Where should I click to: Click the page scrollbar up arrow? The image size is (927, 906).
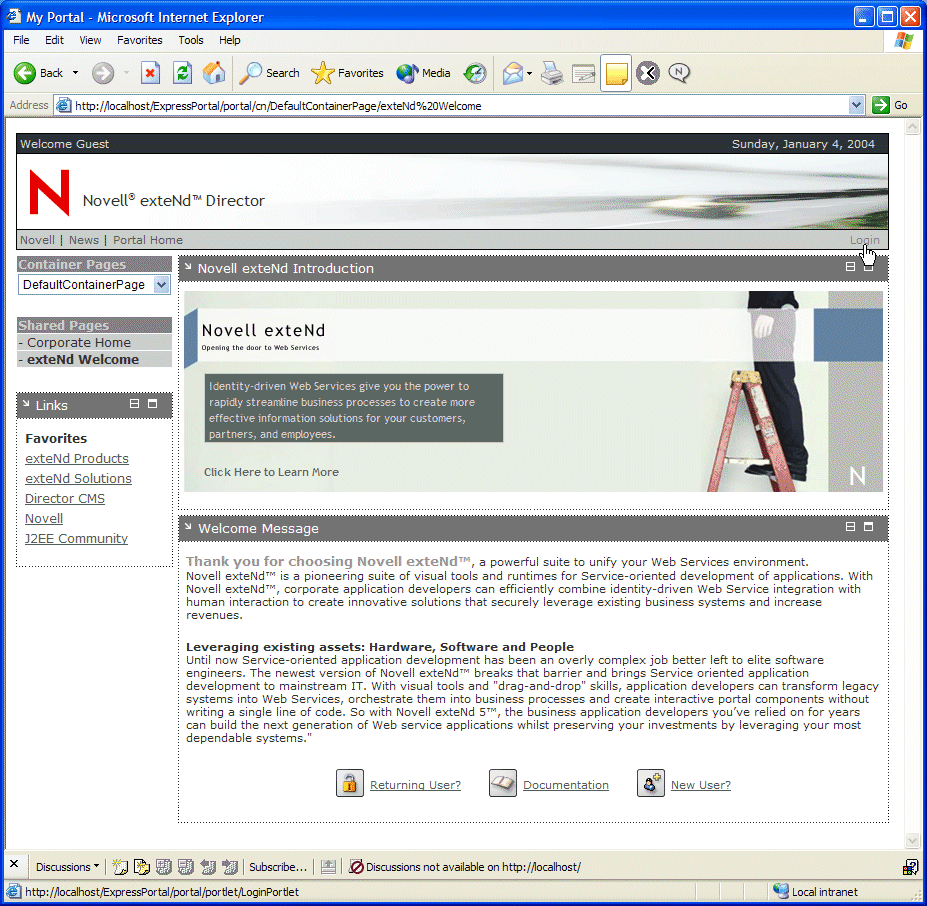pos(912,126)
